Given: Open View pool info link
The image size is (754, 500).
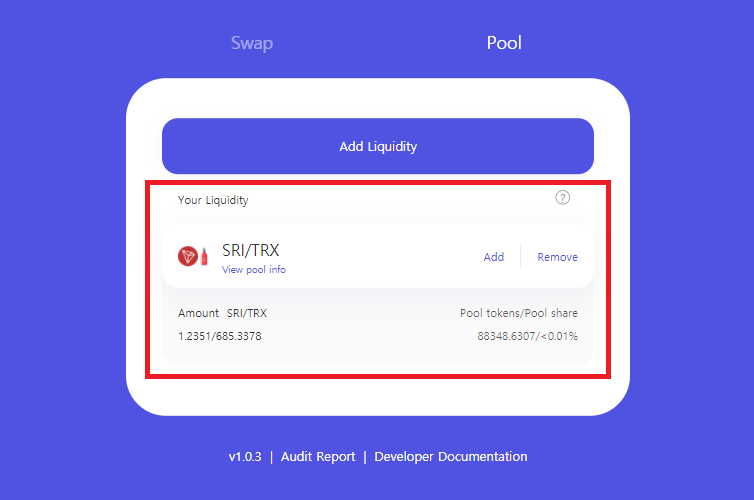Looking at the screenshot, I should coord(254,270).
